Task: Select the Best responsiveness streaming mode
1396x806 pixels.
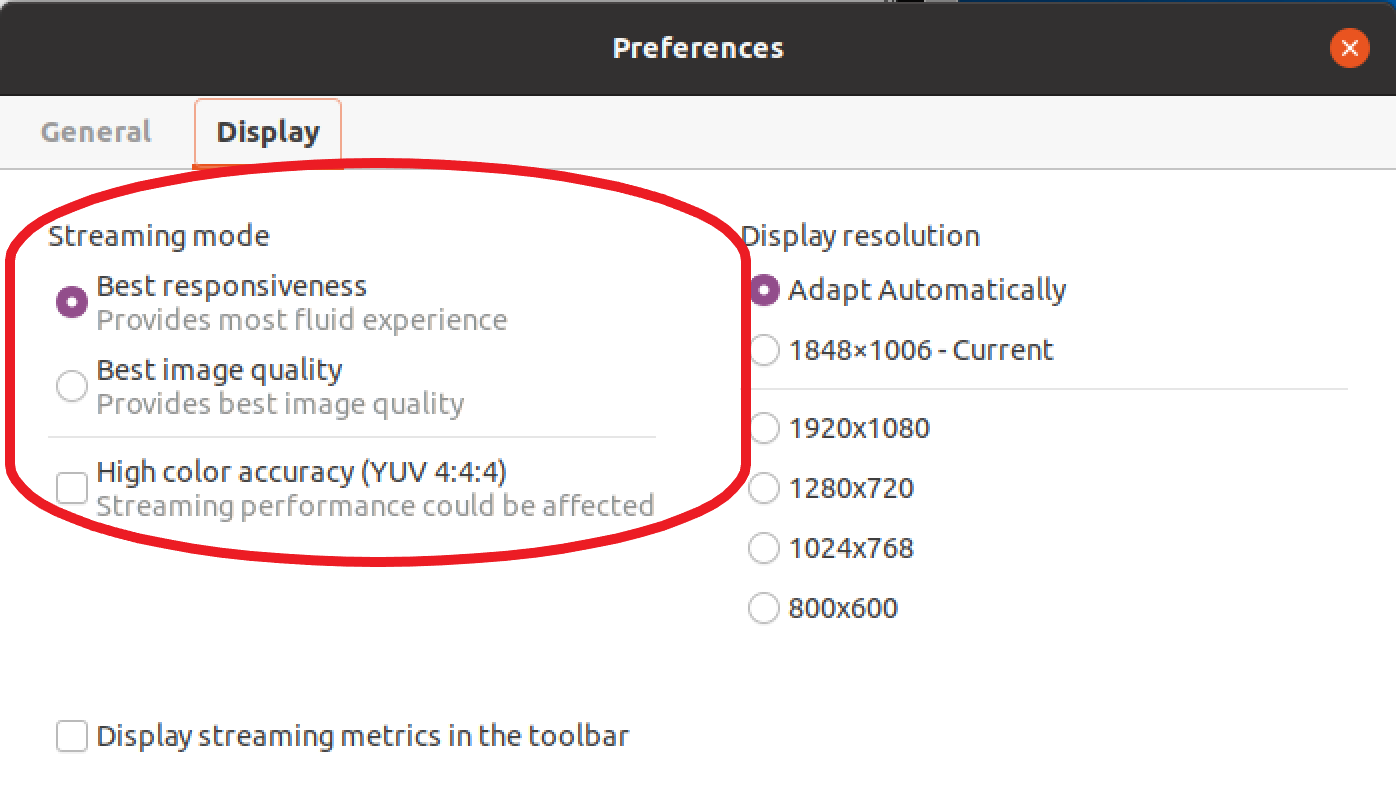Action: pyautogui.click(x=71, y=300)
